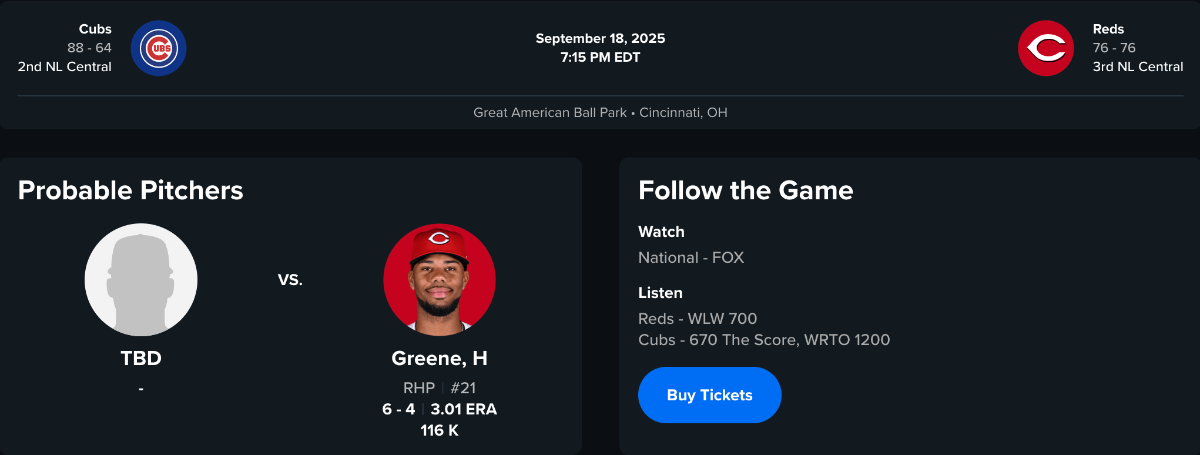Select Reds 3rd NL Central standing
This screenshot has height=455, width=1200.
[x=1138, y=67]
